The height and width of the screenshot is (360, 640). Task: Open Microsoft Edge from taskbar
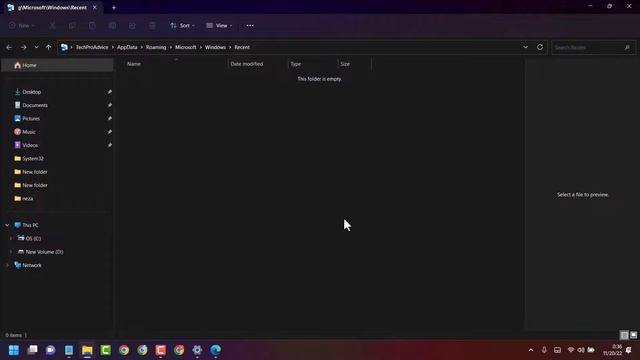click(x=216, y=350)
